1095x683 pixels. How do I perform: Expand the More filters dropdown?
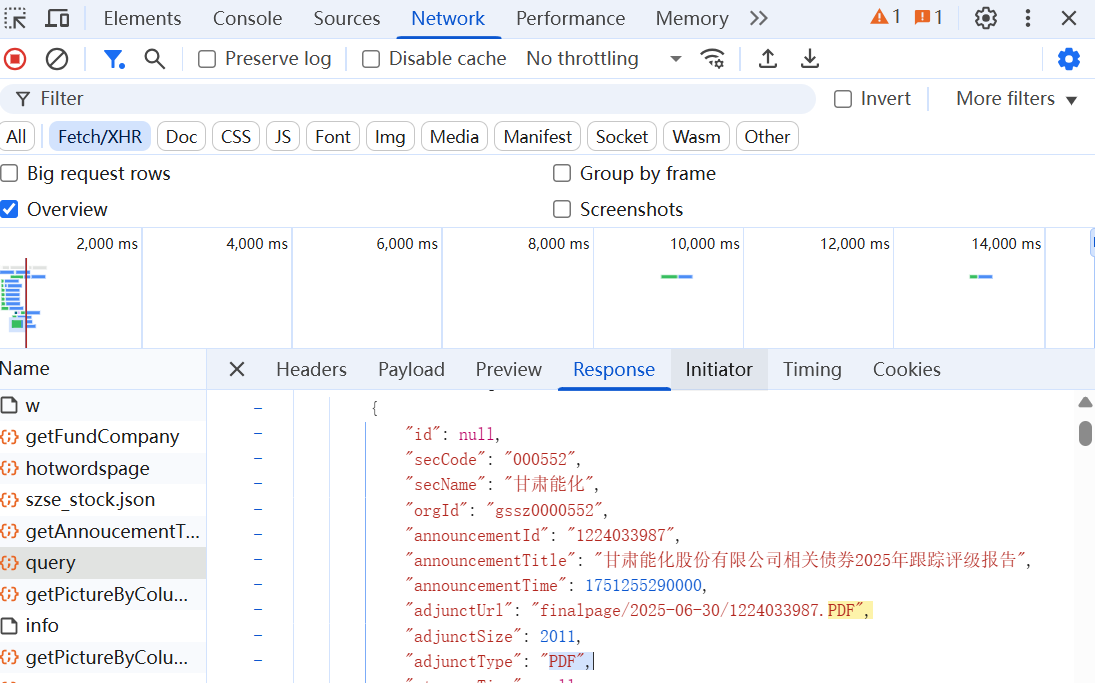1016,98
